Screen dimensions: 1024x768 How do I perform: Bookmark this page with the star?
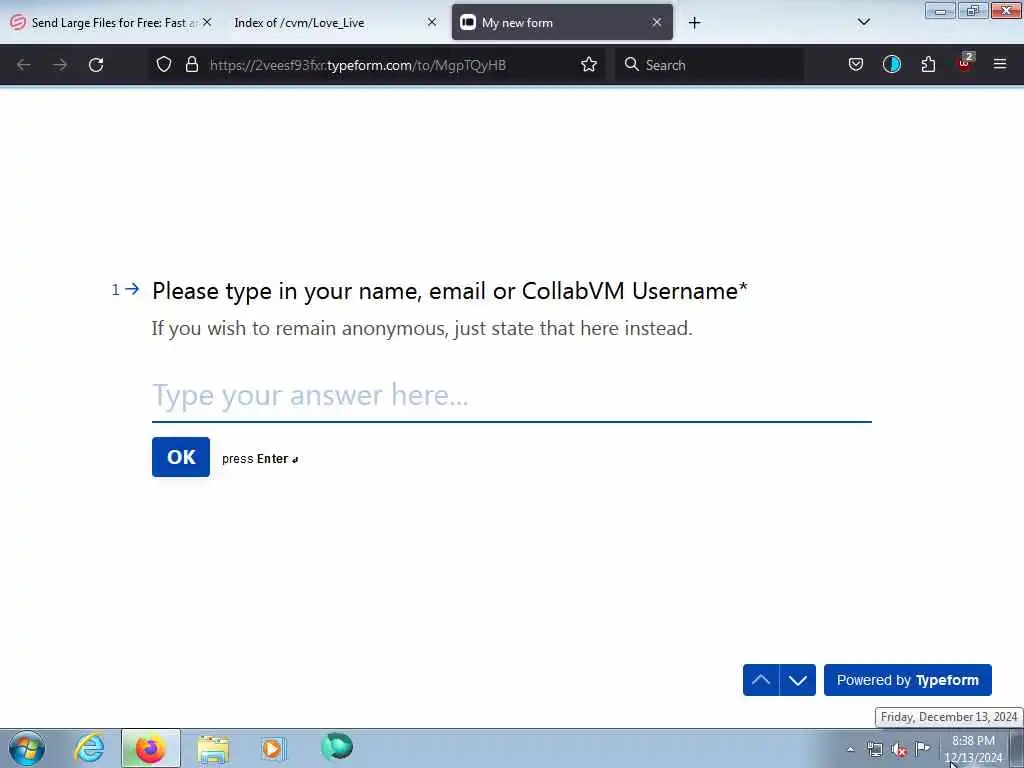pos(589,65)
